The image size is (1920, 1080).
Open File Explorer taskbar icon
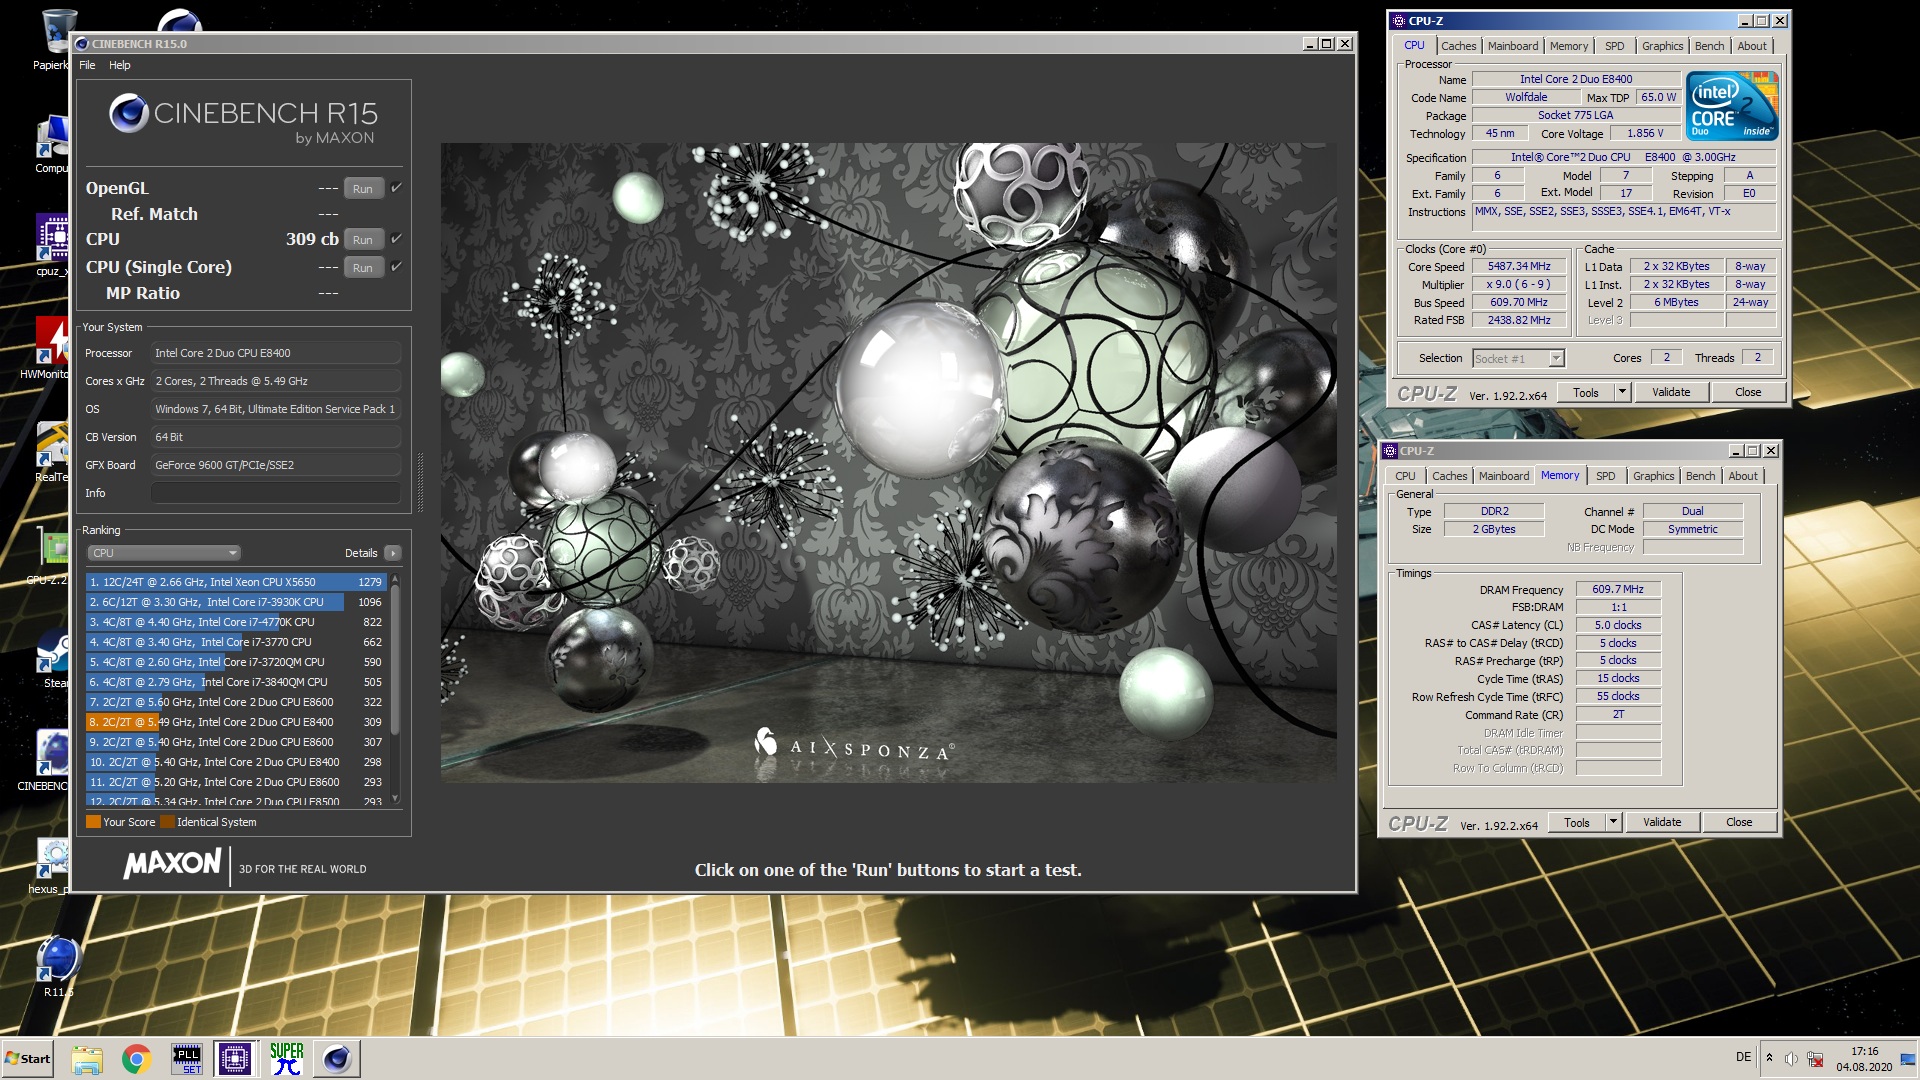point(87,1059)
